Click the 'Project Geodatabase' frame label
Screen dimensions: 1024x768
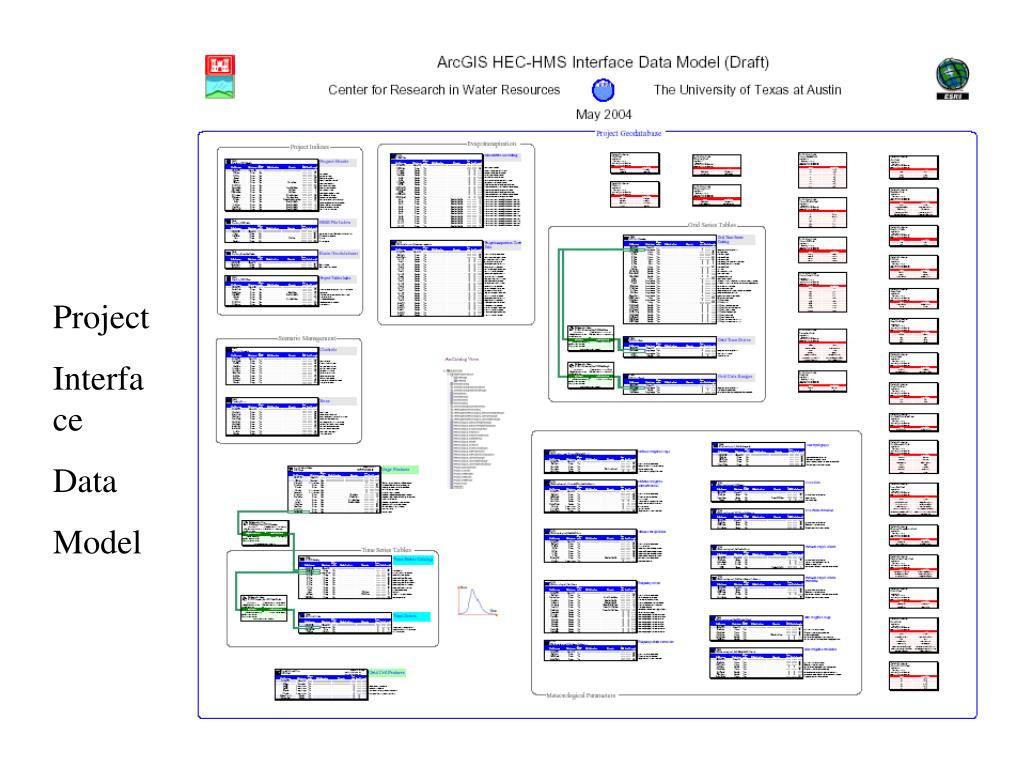[x=629, y=133]
